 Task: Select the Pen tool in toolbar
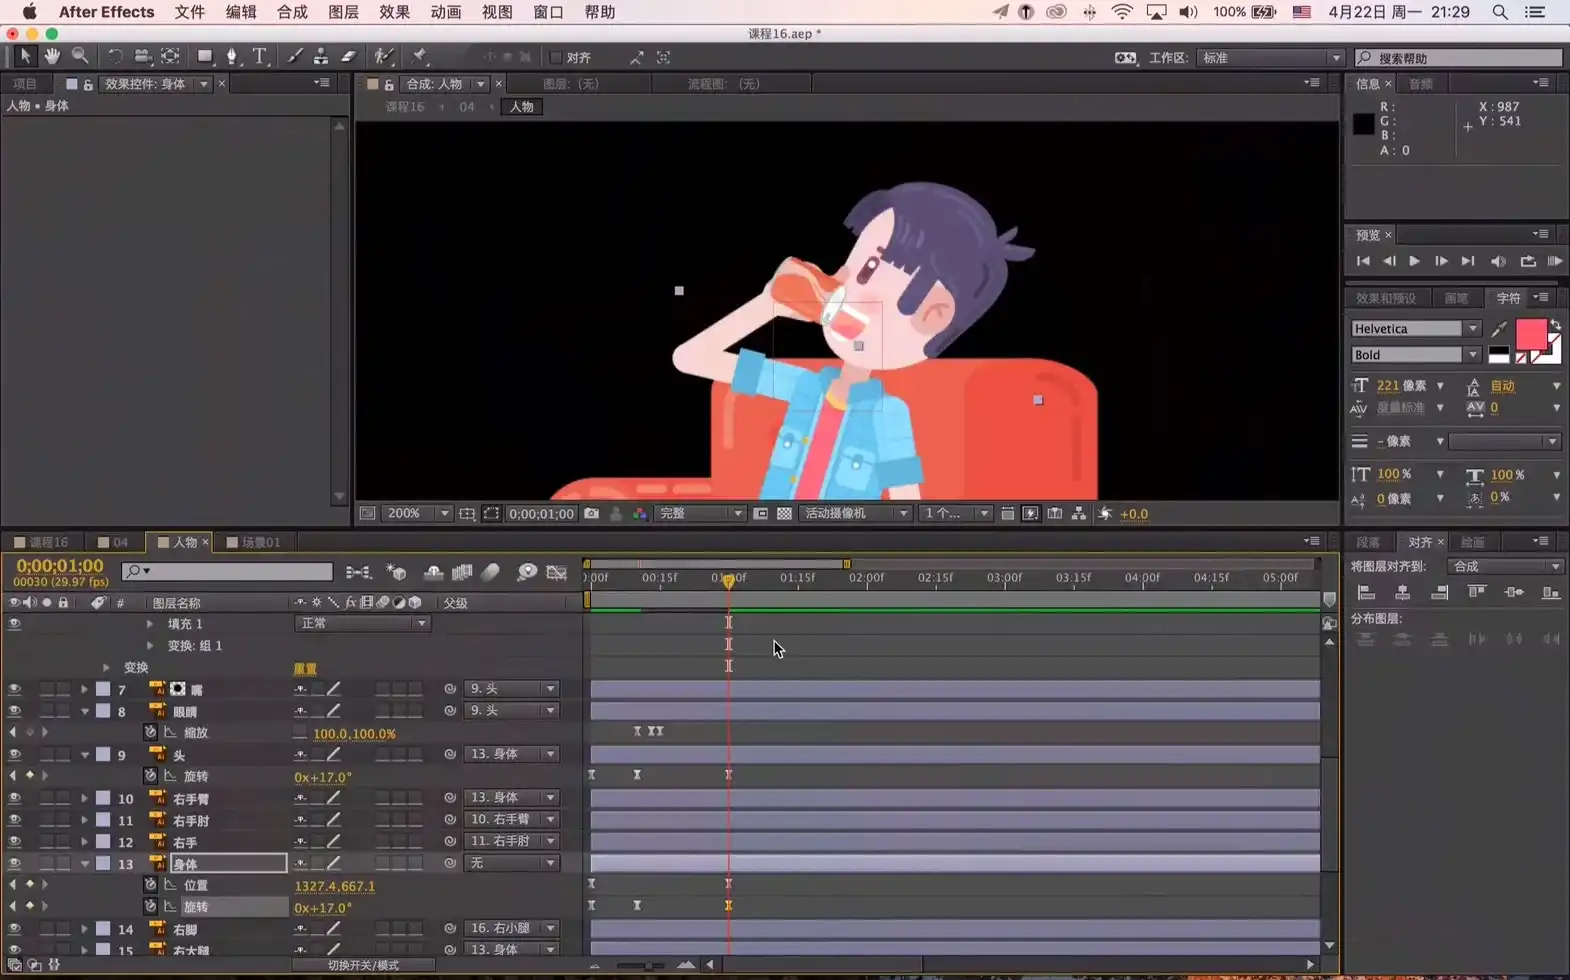(x=232, y=57)
